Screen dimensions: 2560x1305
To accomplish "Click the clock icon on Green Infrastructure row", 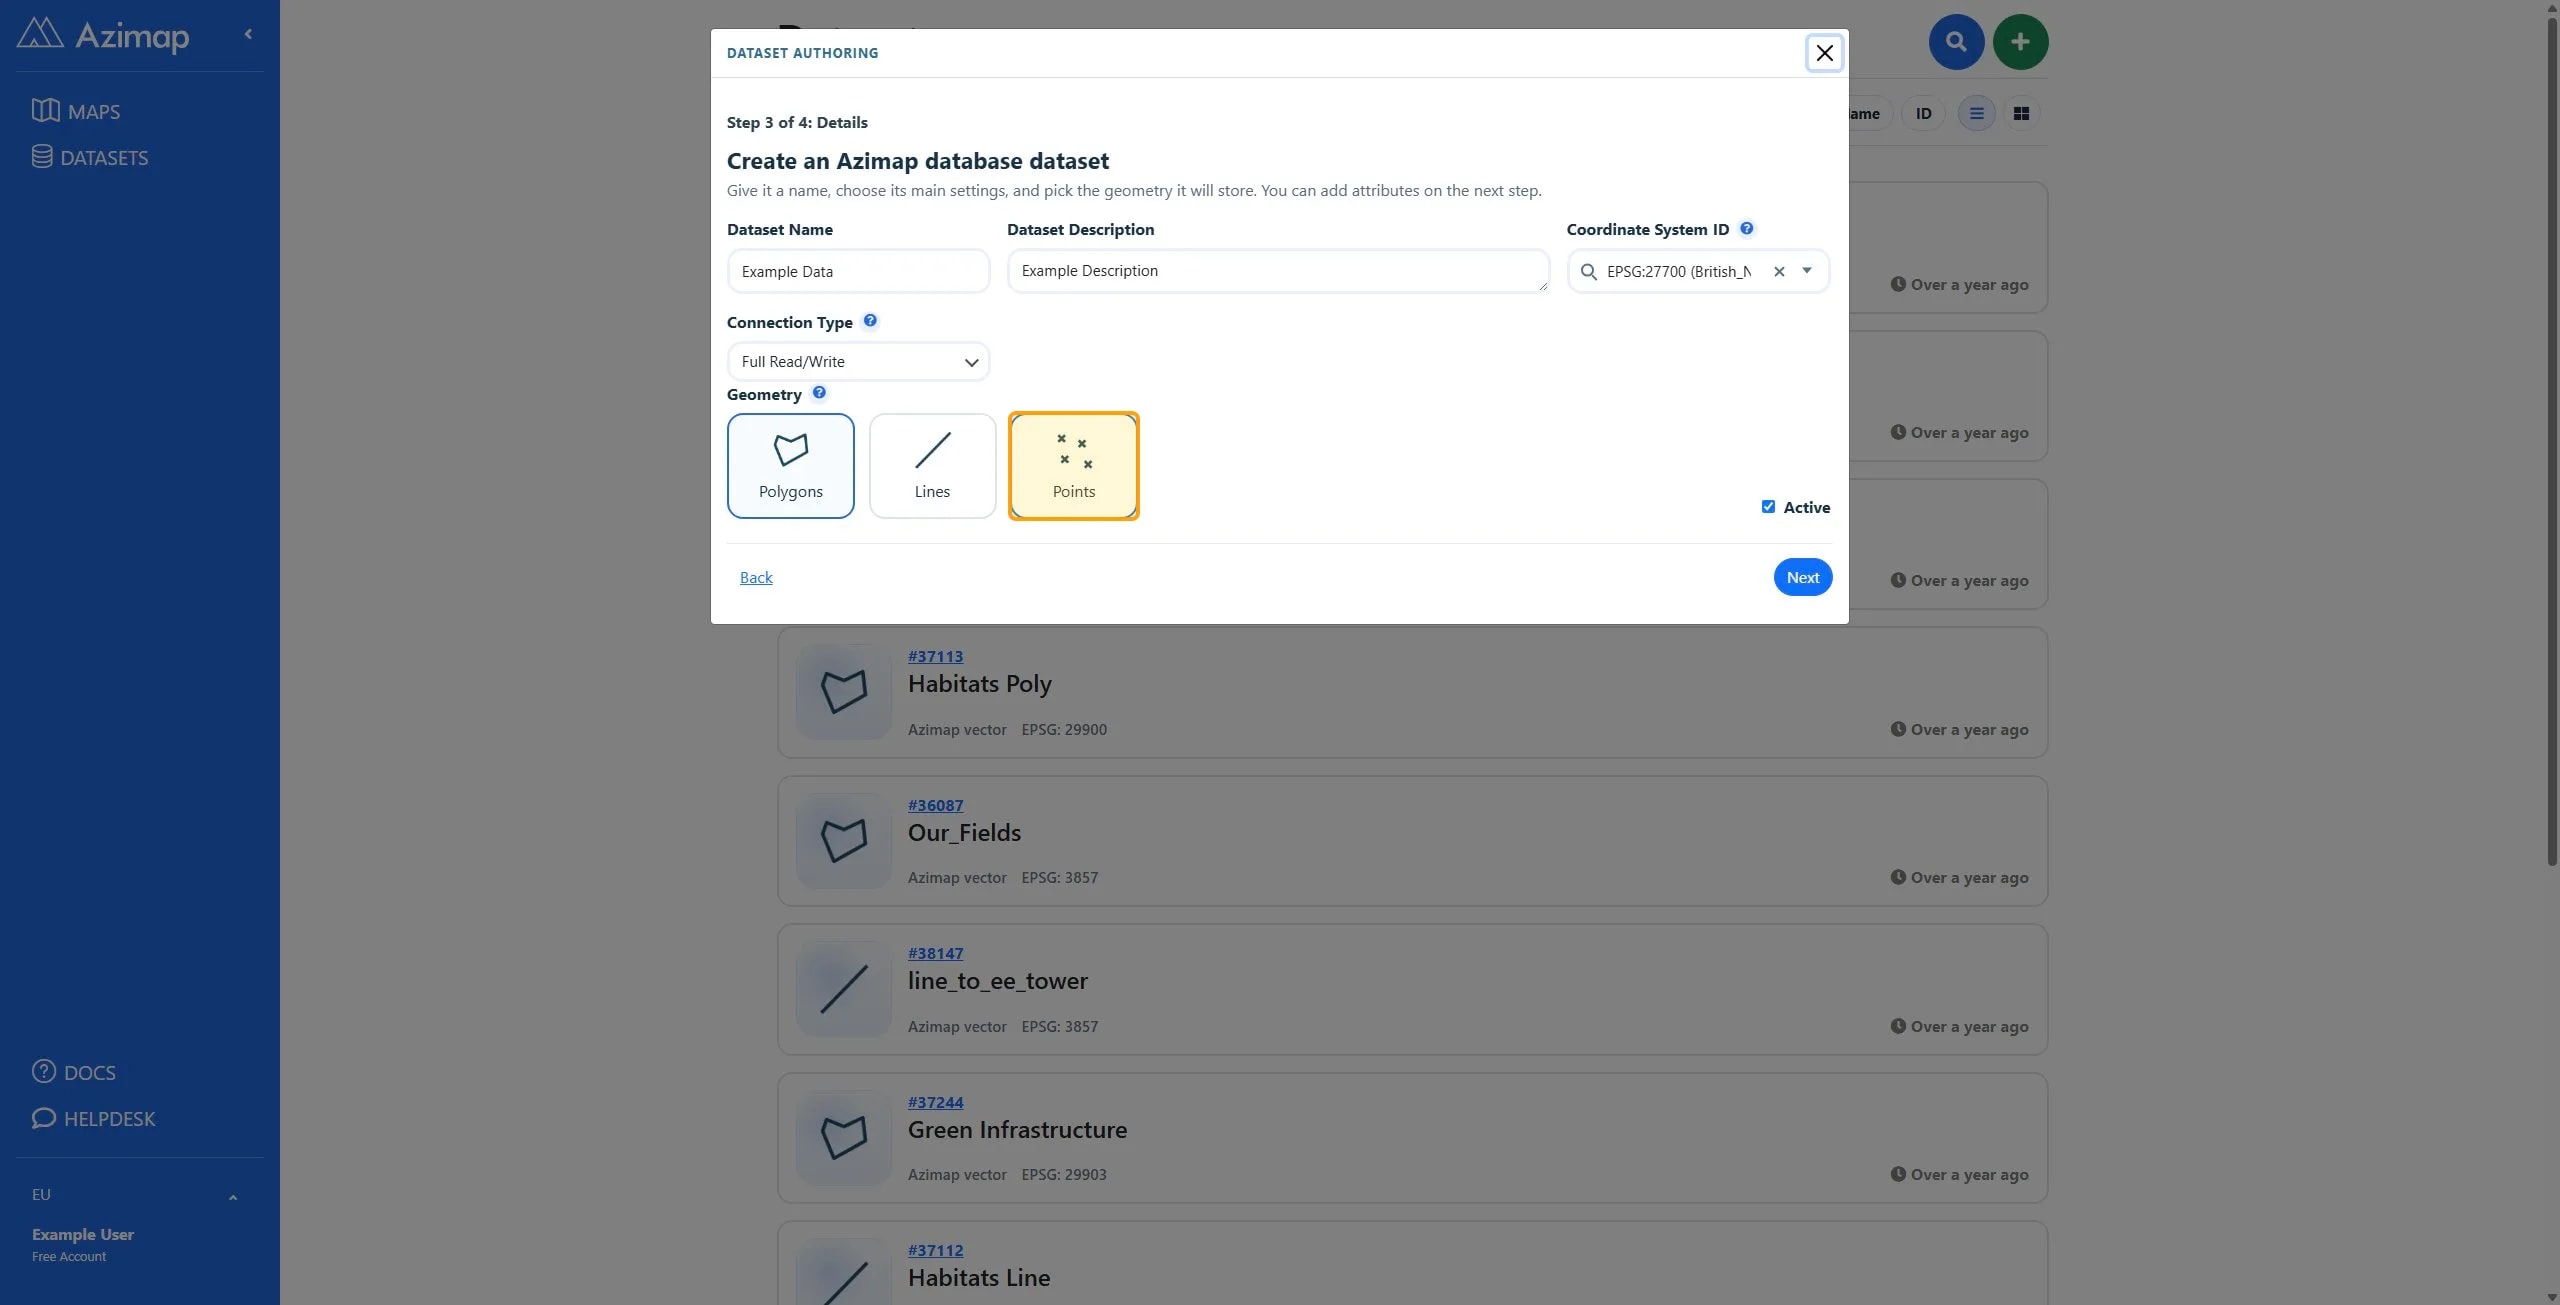I will point(1897,1174).
